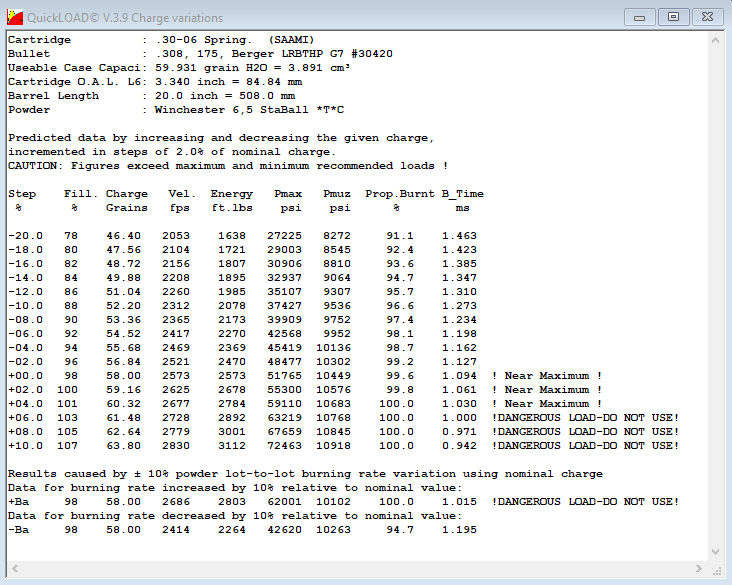Click the '-Ba' row label
Image resolution: width=732 pixels, height=585 pixels.
[x=18, y=530]
